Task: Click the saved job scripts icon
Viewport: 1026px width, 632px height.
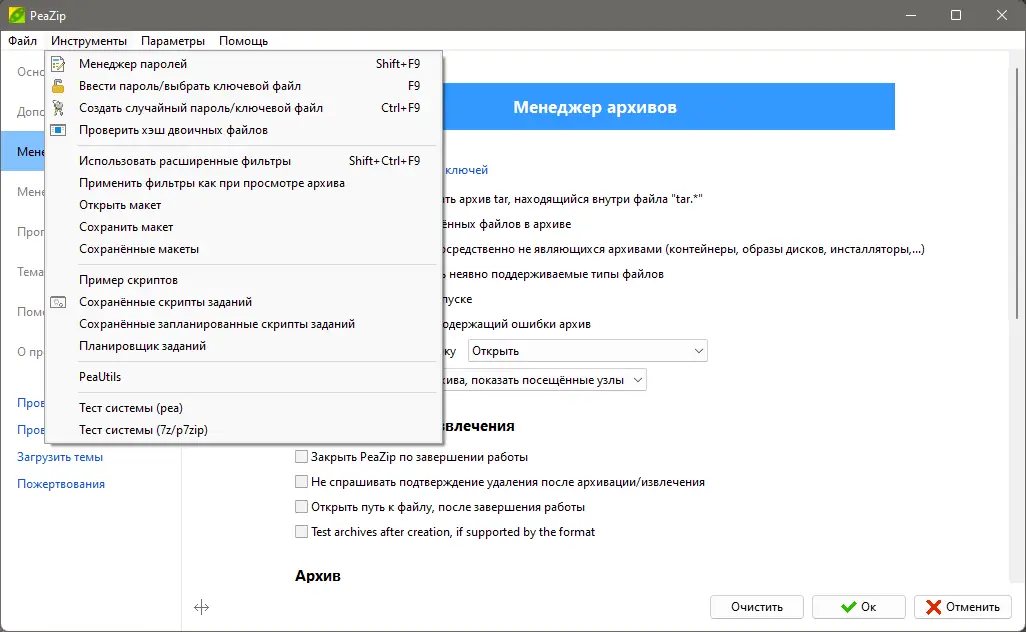Action: [58, 302]
